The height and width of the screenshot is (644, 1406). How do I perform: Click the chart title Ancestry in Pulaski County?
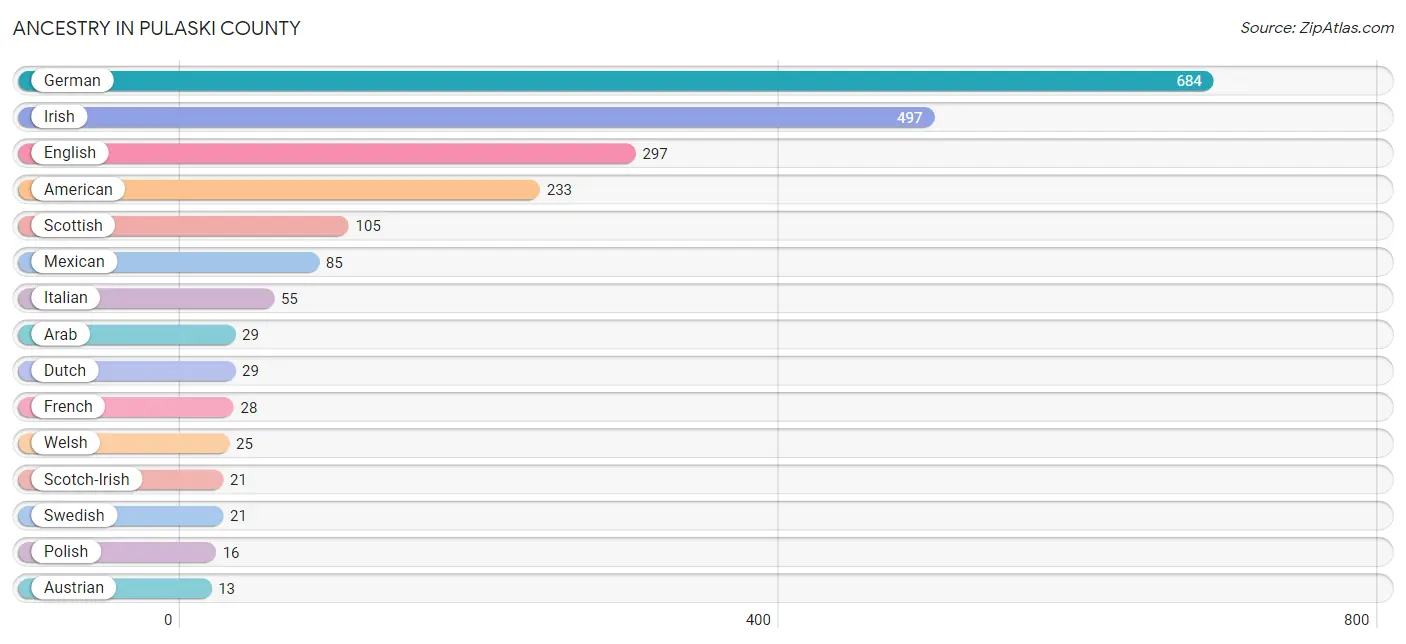157,28
